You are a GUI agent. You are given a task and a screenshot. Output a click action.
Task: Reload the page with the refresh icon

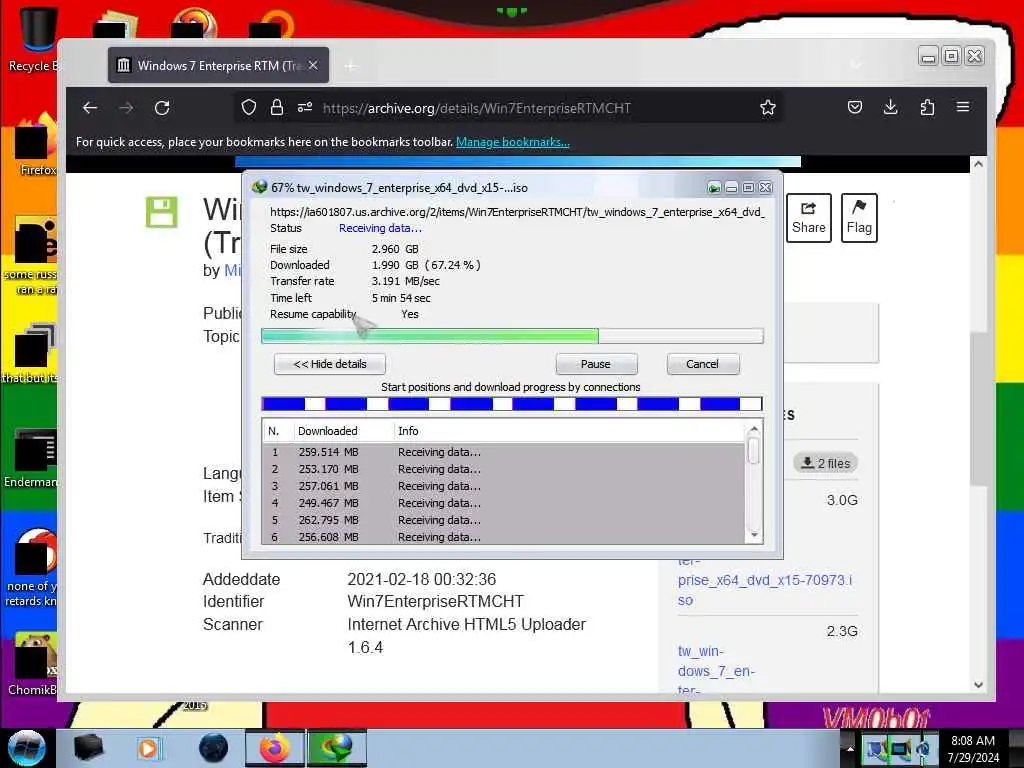[162, 108]
